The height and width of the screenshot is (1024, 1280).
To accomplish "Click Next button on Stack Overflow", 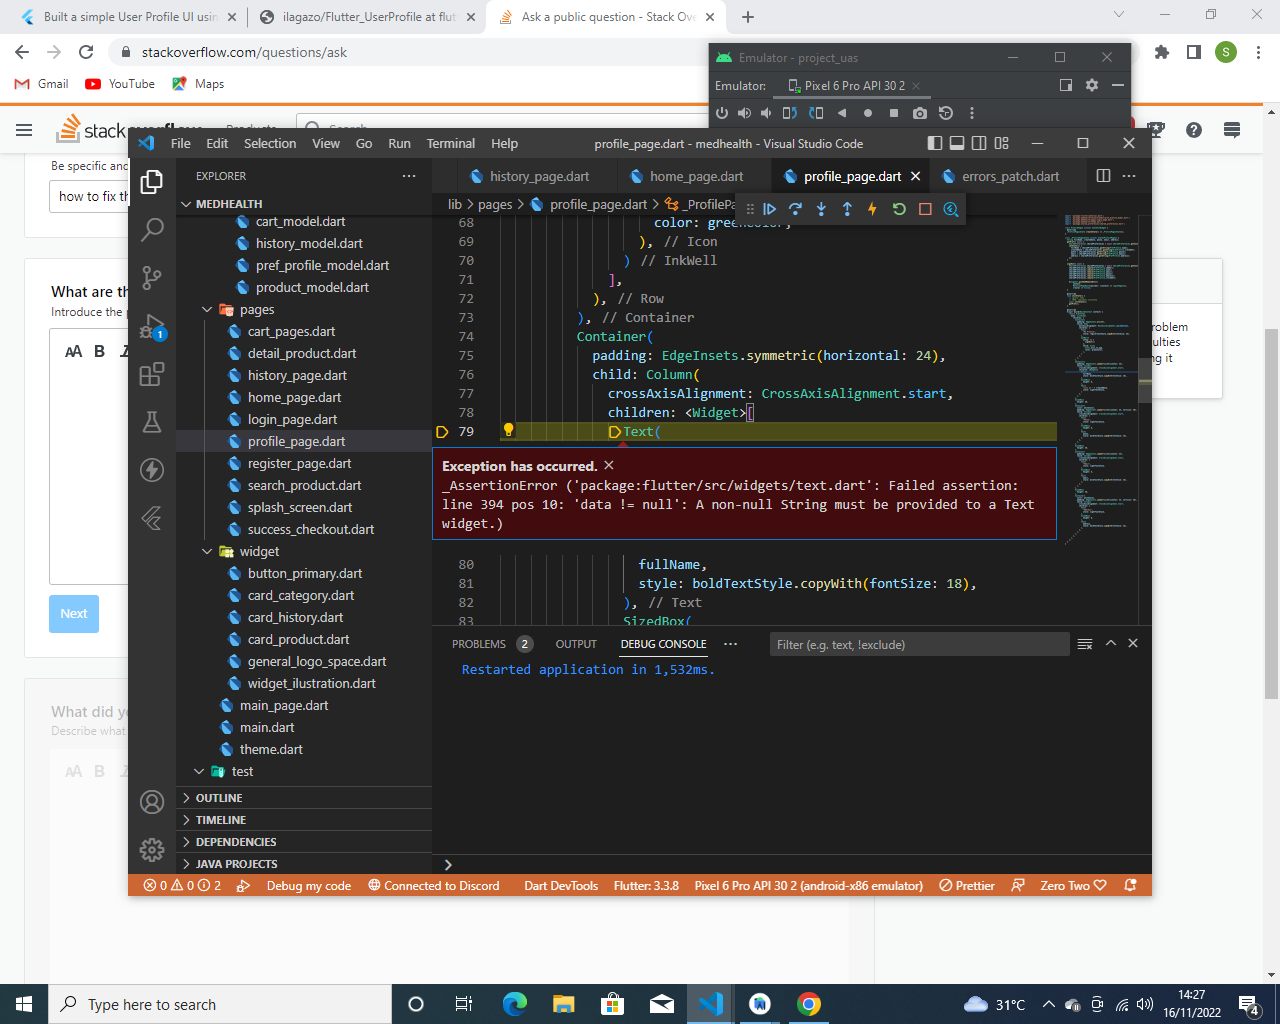I will [74, 614].
